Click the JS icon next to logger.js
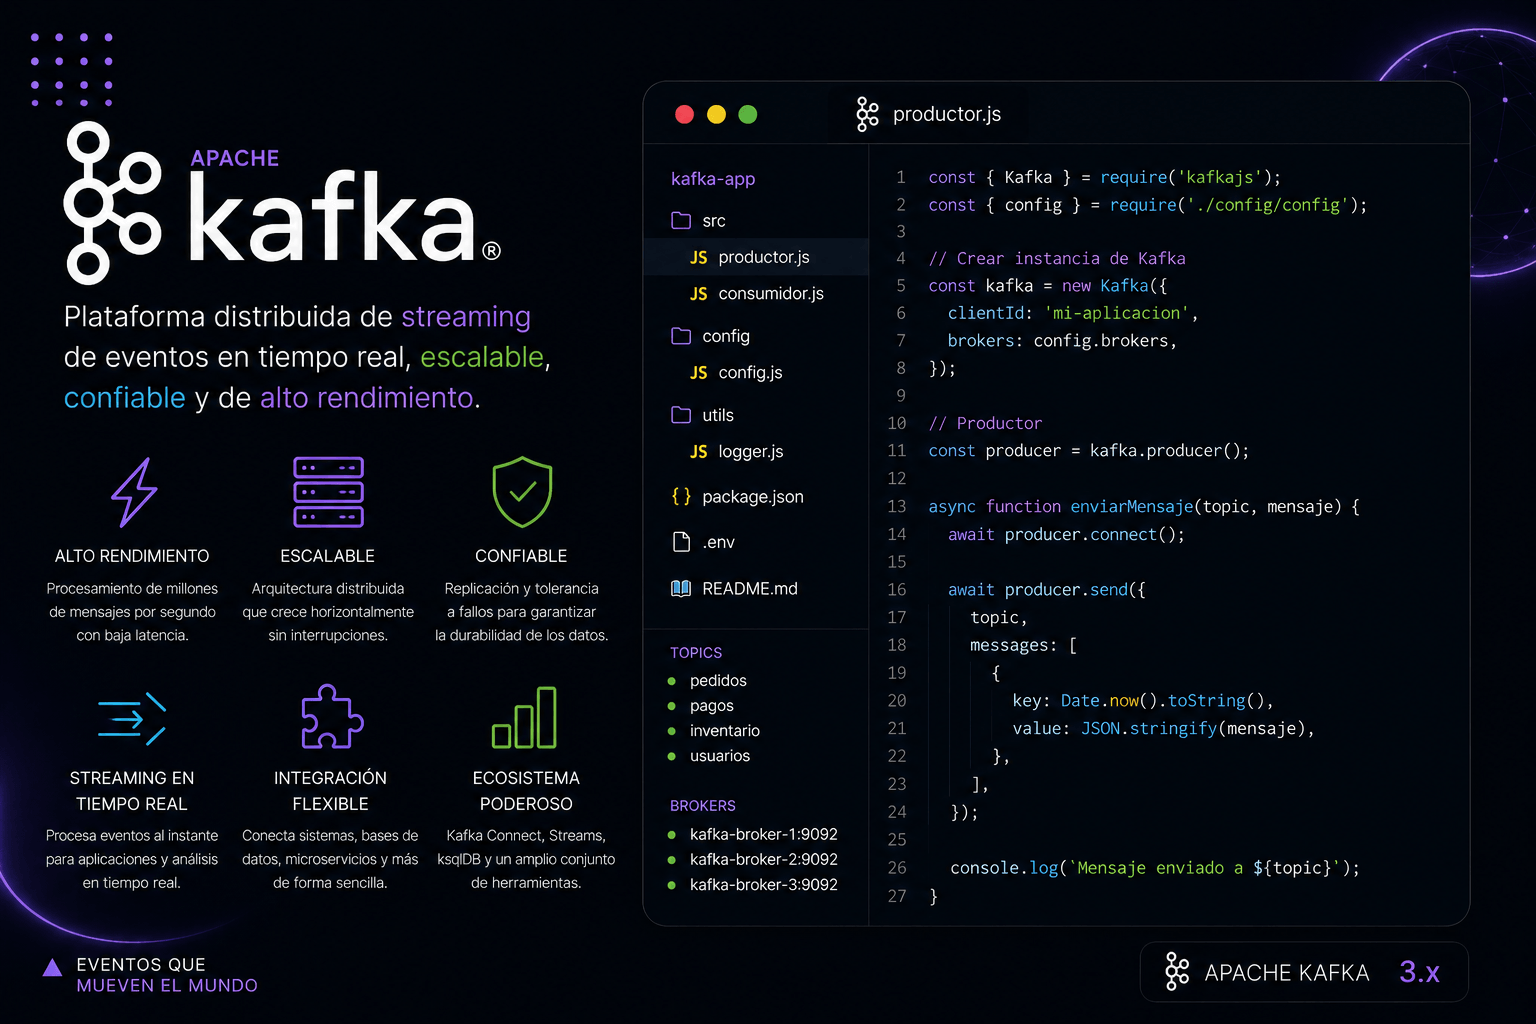Image resolution: width=1536 pixels, height=1024 pixels. click(x=698, y=452)
